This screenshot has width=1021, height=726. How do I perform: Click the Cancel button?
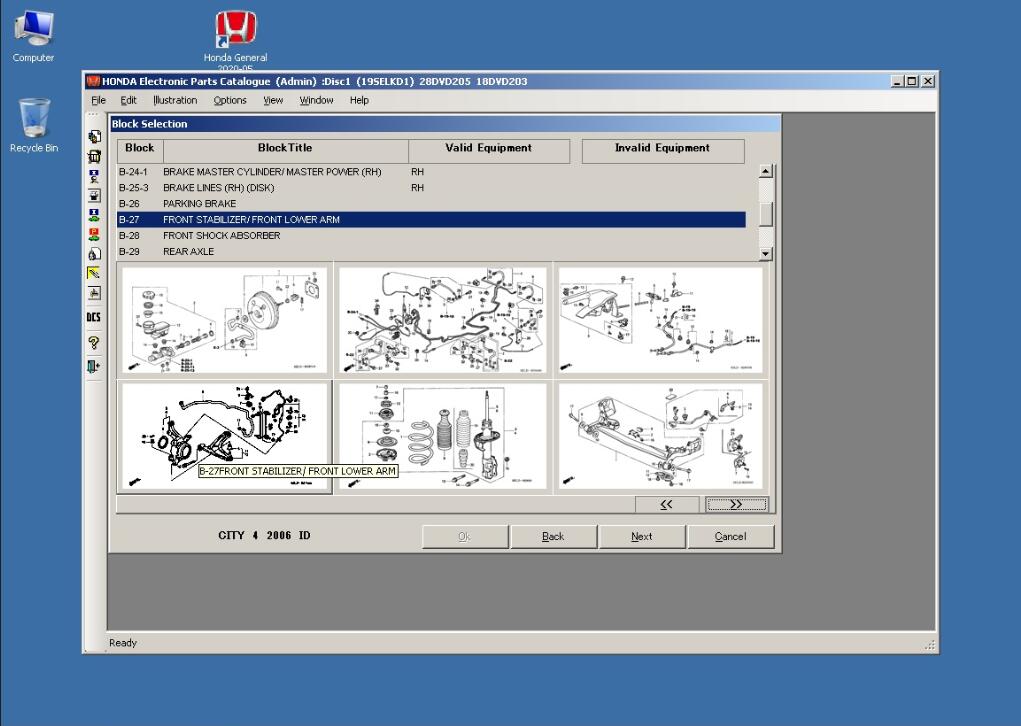pos(731,537)
